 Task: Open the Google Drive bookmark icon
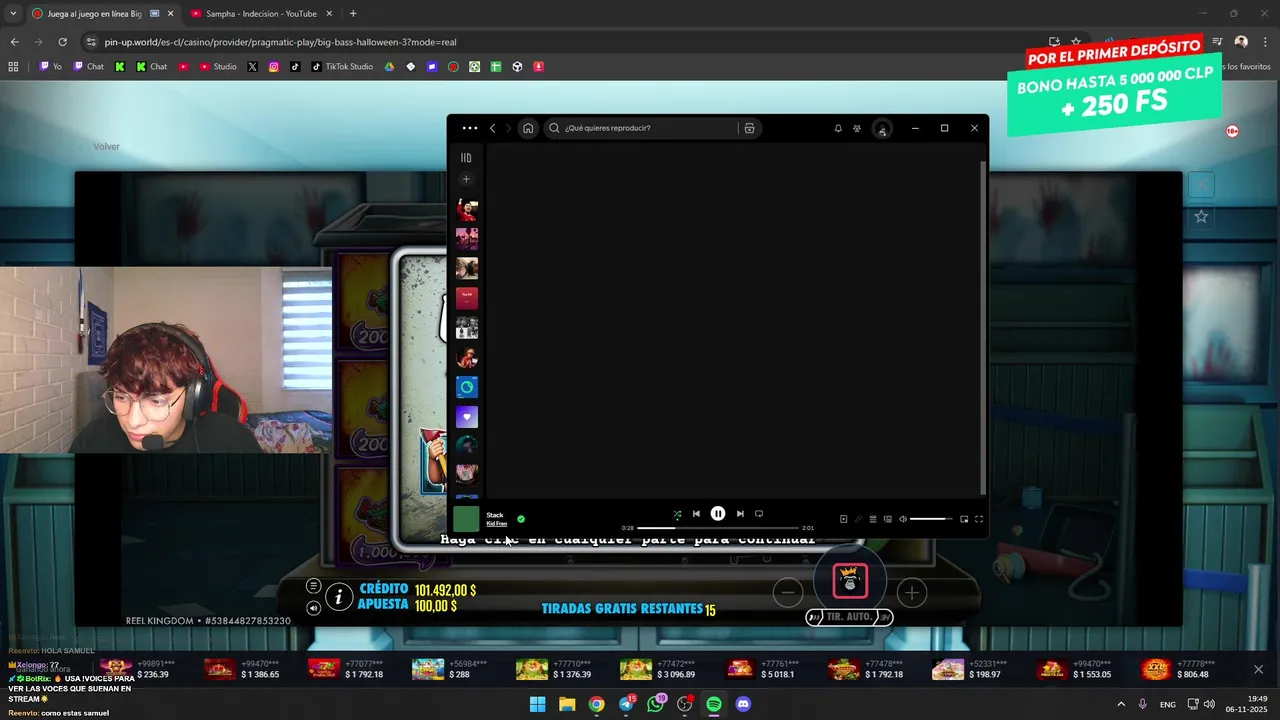click(x=390, y=67)
